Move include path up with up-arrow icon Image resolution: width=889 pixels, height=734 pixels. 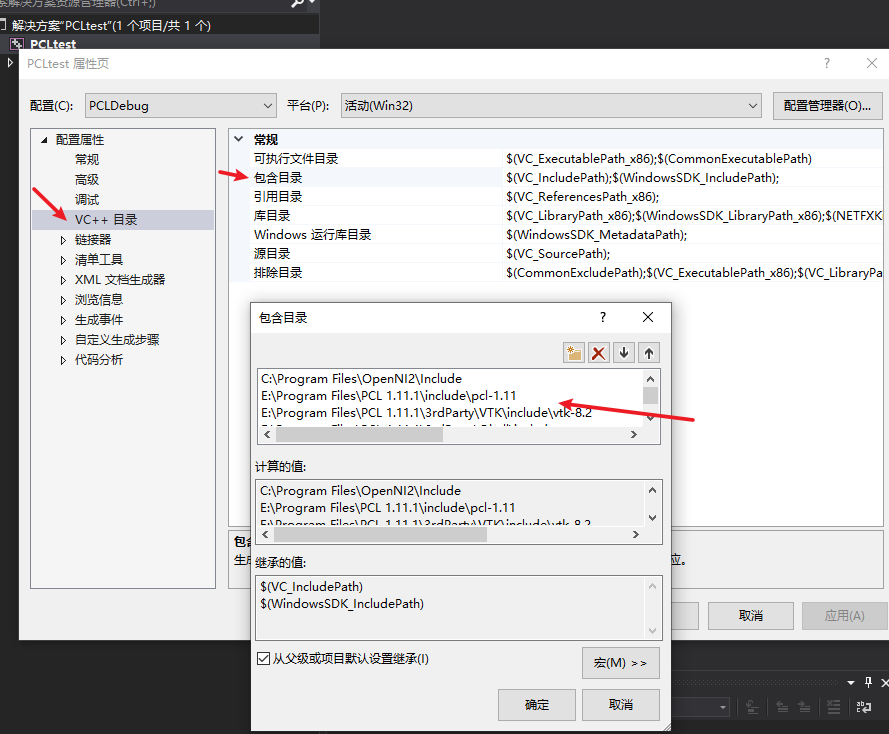(x=648, y=352)
